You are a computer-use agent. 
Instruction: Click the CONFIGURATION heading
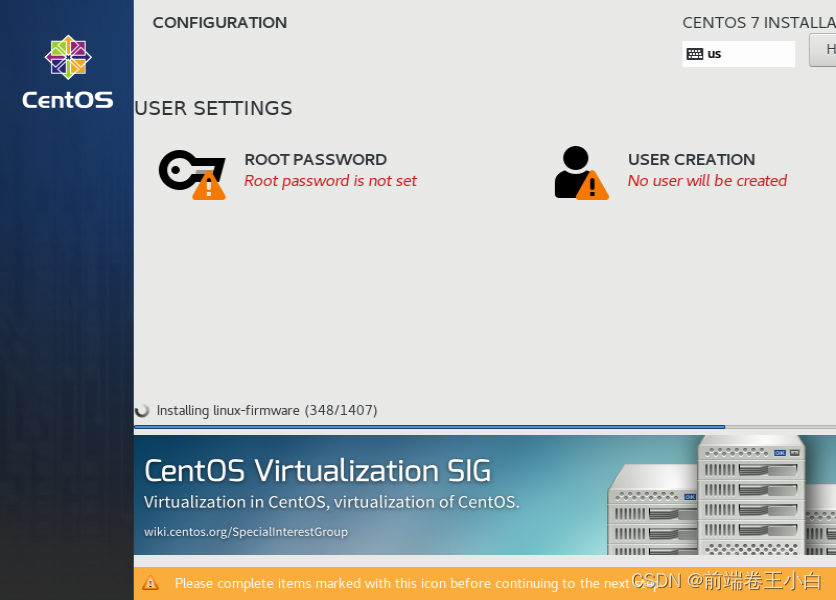(219, 22)
